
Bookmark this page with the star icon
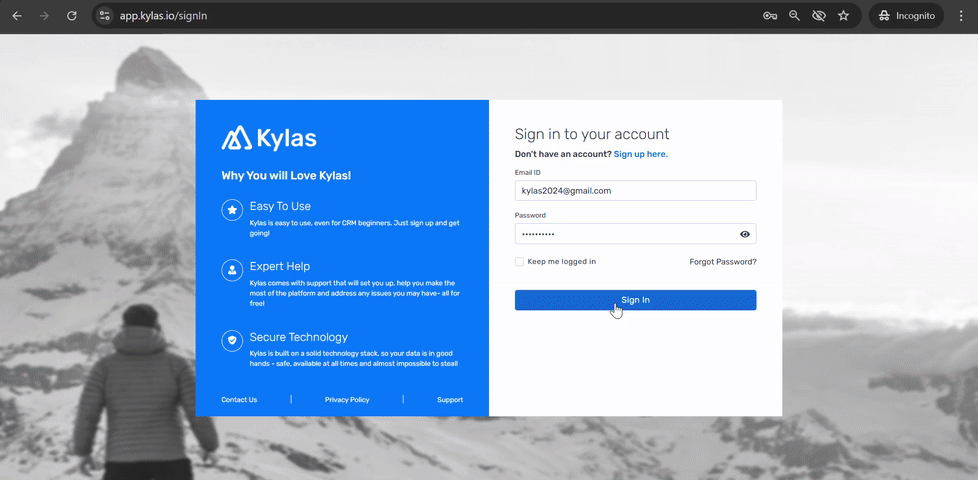coord(843,16)
